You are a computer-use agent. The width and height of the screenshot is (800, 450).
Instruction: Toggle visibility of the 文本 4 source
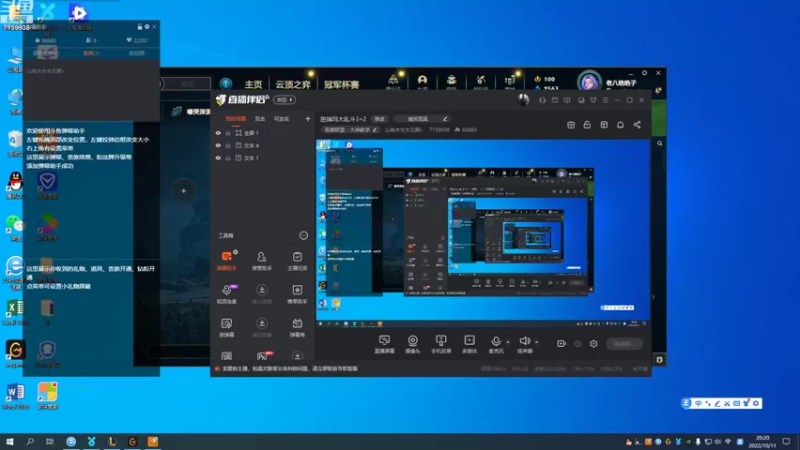218,145
